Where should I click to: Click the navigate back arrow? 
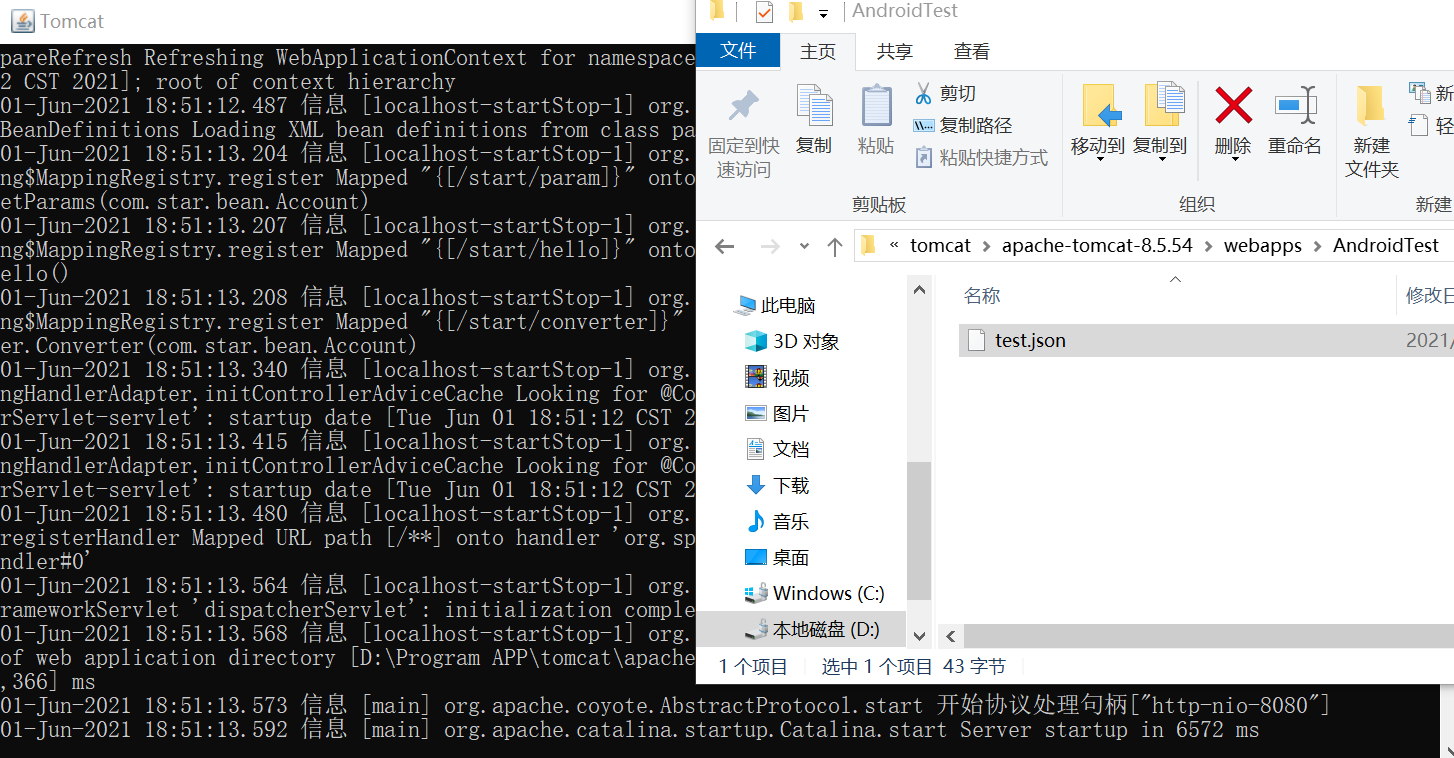[723, 244]
